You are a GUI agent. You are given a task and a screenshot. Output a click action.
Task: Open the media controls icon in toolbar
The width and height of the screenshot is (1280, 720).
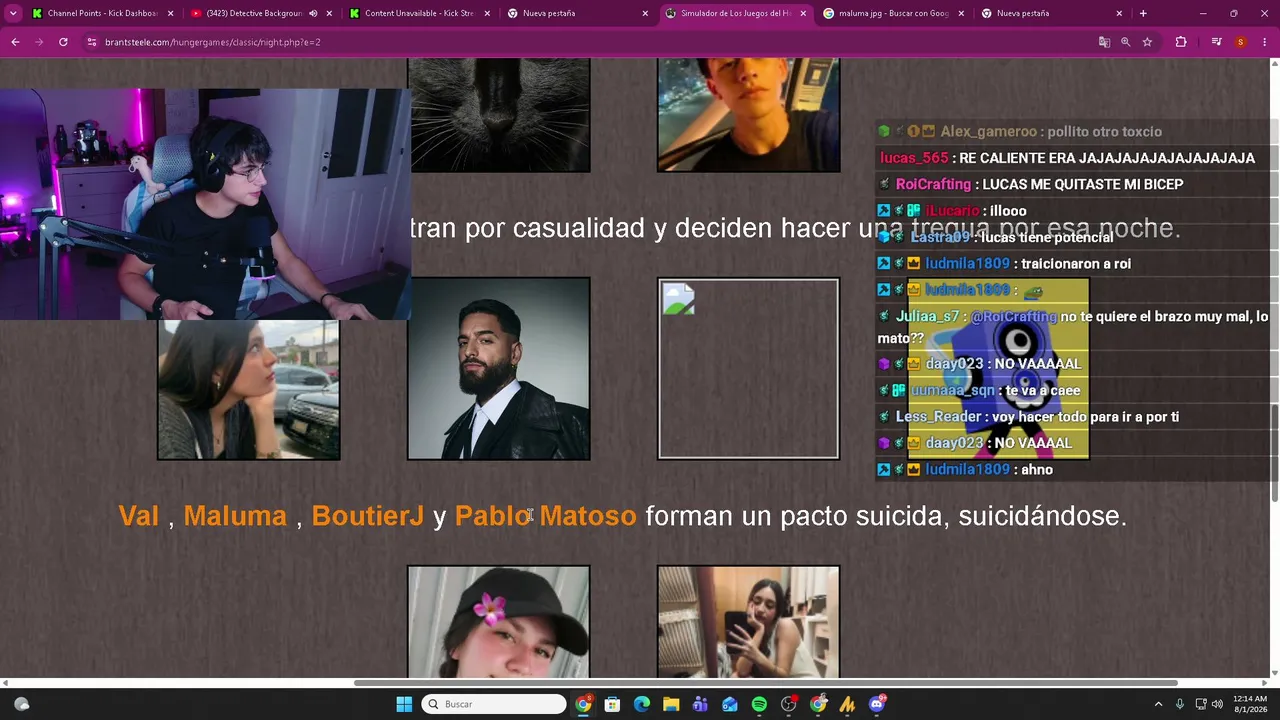[1216, 42]
